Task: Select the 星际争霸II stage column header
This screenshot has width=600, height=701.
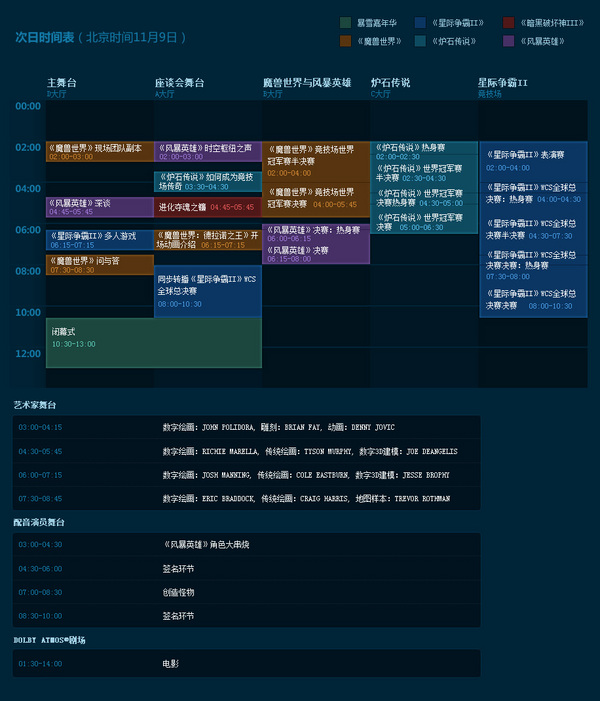Action: pos(502,82)
